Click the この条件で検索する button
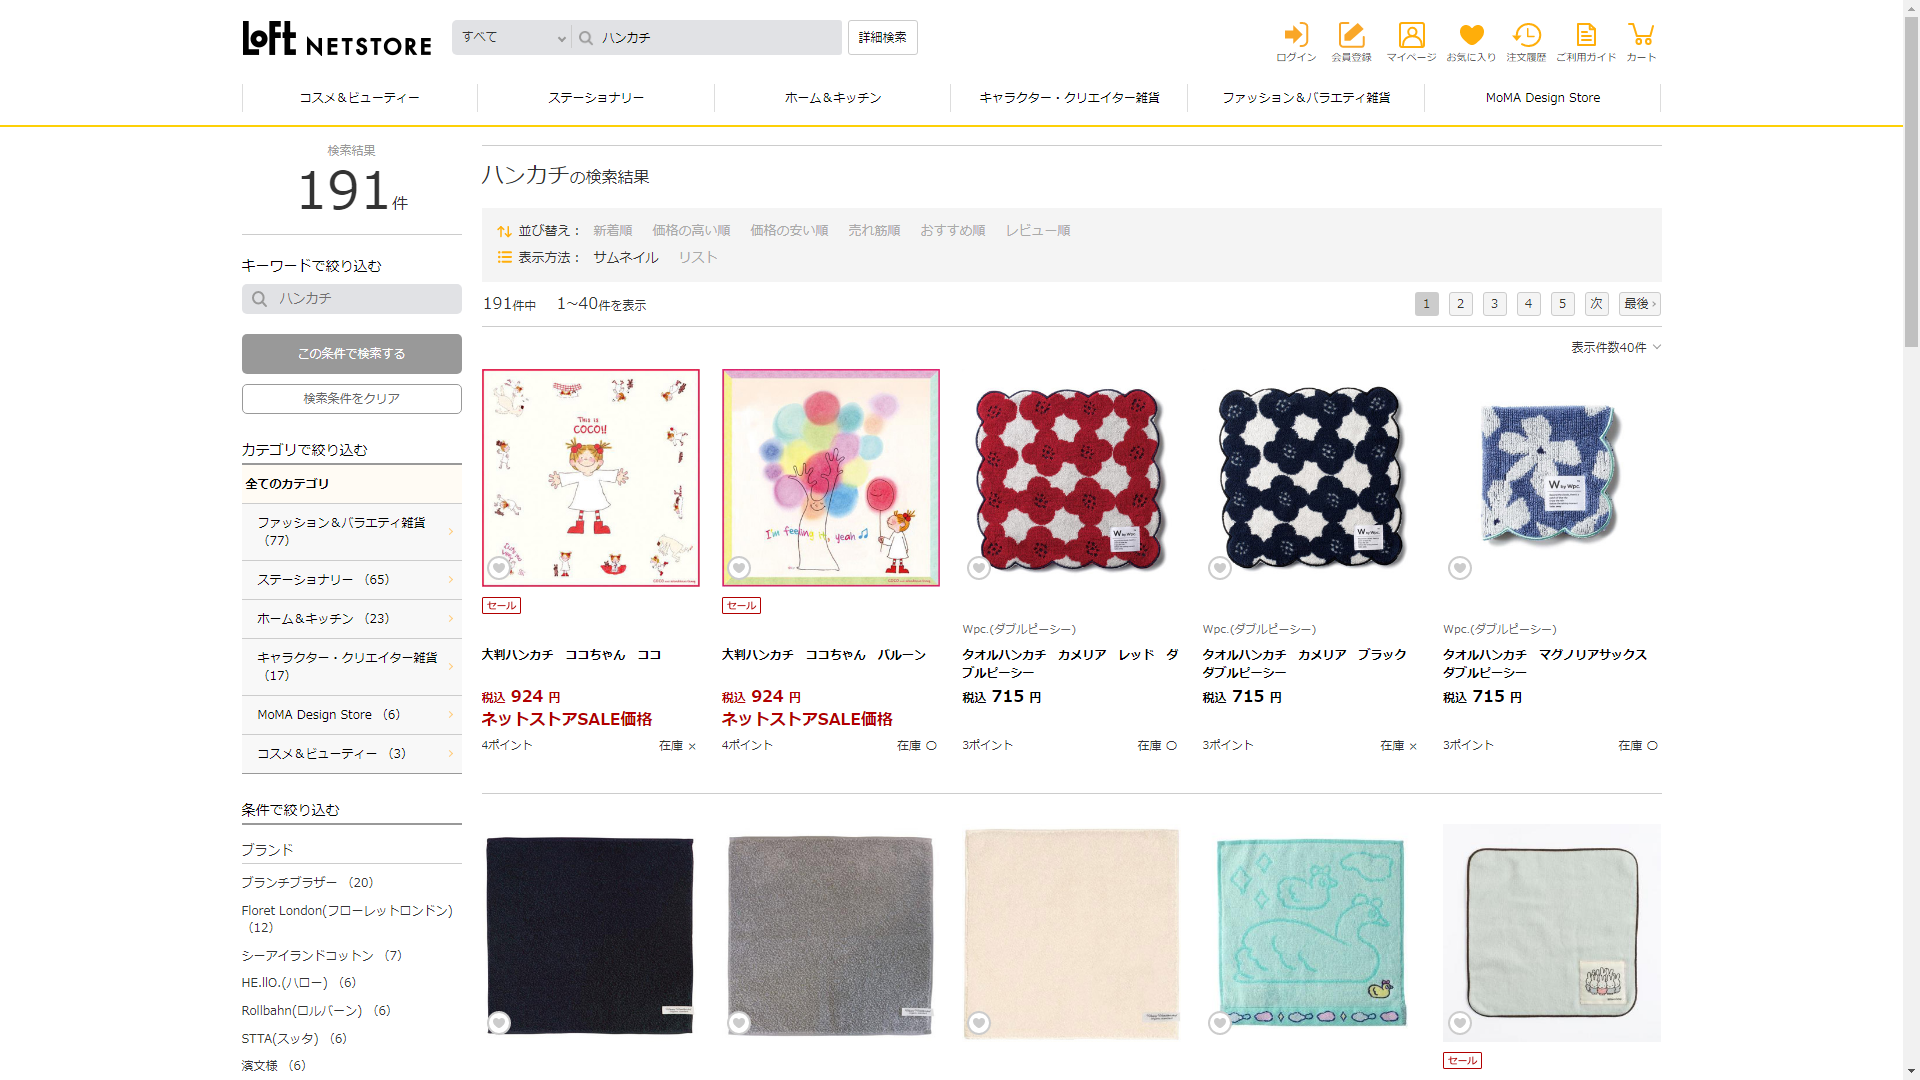The height and width of the screenshot is (1080, 1920). [352, 354]
